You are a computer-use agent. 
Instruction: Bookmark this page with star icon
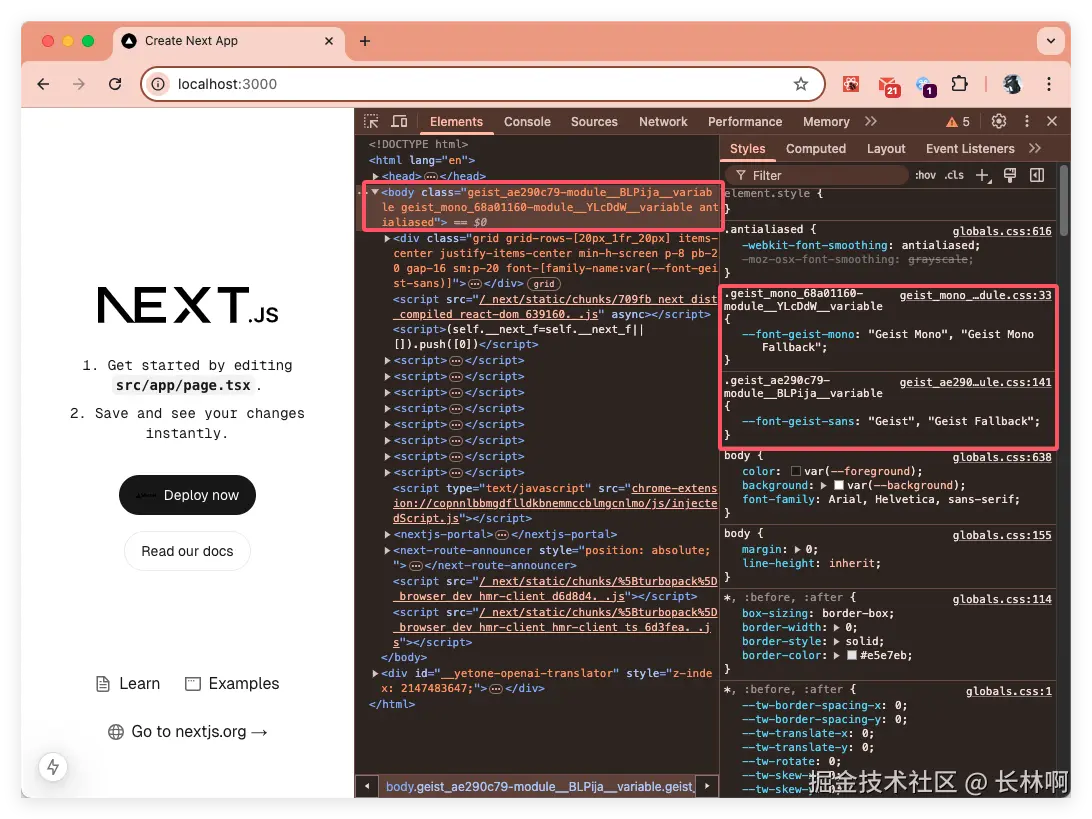tap(801, 84)
